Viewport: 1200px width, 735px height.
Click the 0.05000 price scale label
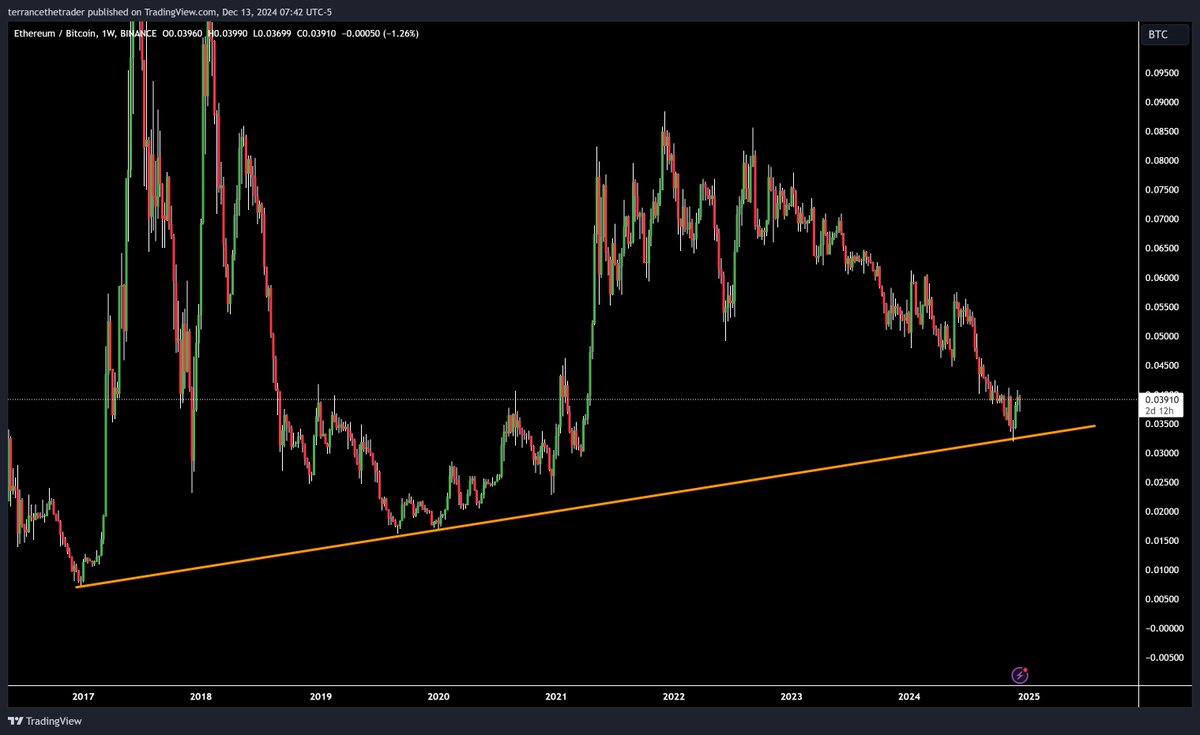pyautogui.click(x=1164, y=336)
